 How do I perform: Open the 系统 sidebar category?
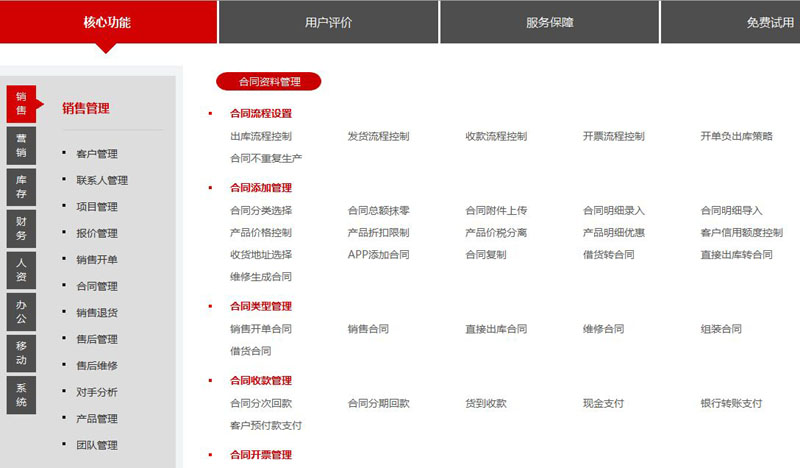[21, 395]
